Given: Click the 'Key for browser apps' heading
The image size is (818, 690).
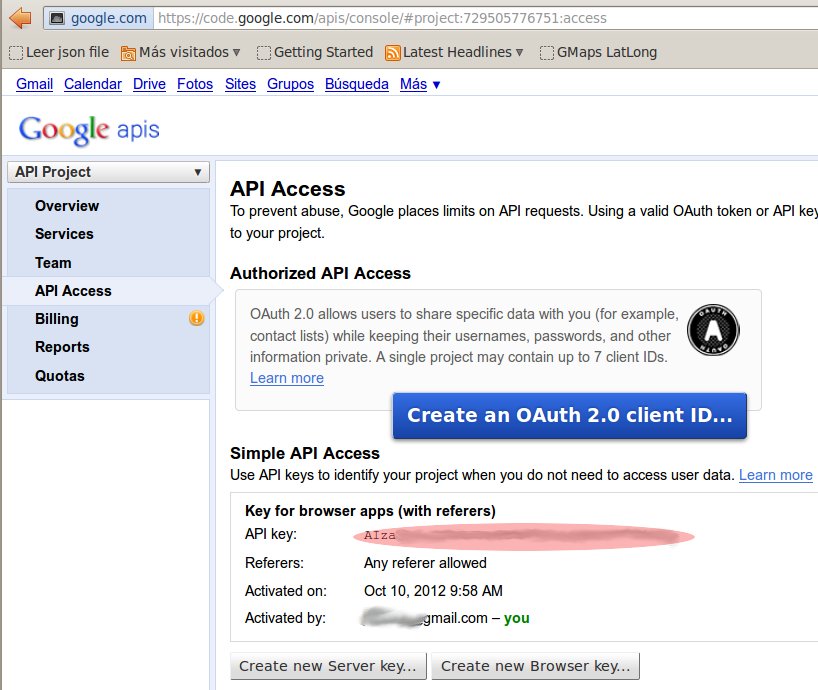Looking at the screenshot, I should point(370,511).
